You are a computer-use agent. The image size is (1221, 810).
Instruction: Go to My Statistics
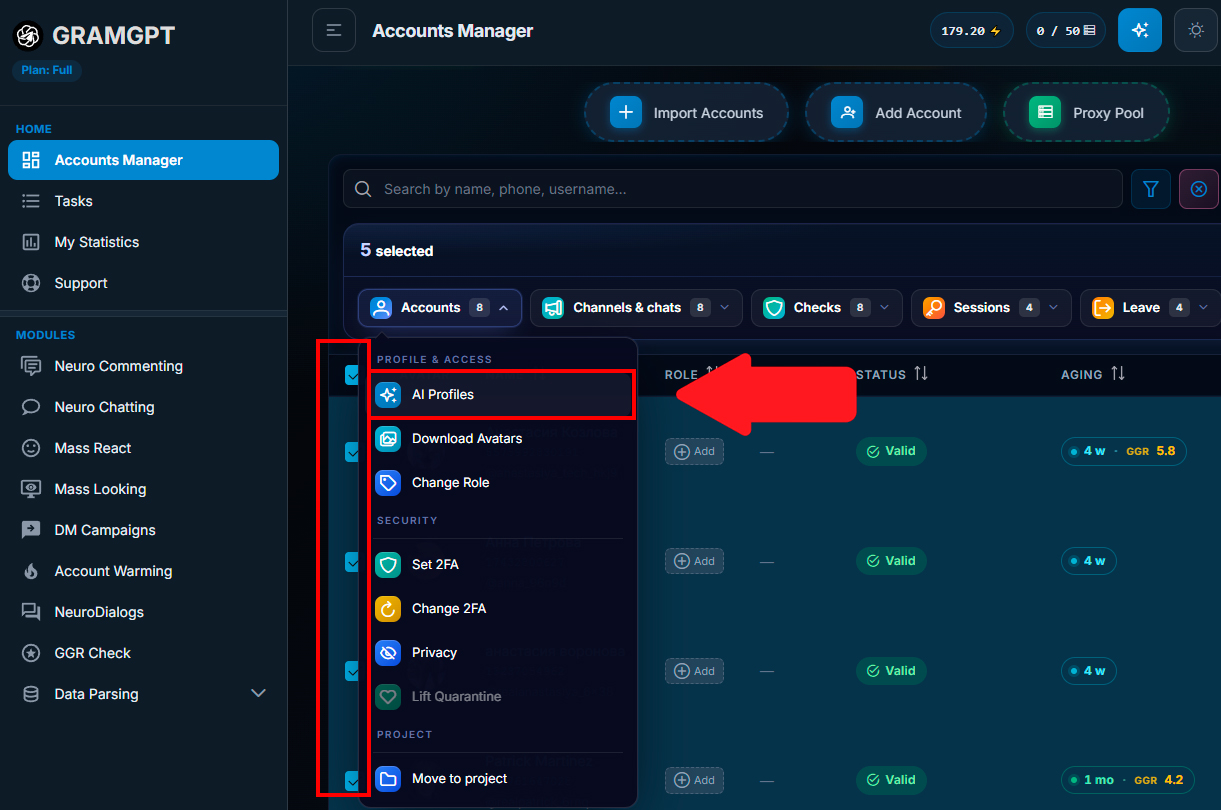click(143, 242)
